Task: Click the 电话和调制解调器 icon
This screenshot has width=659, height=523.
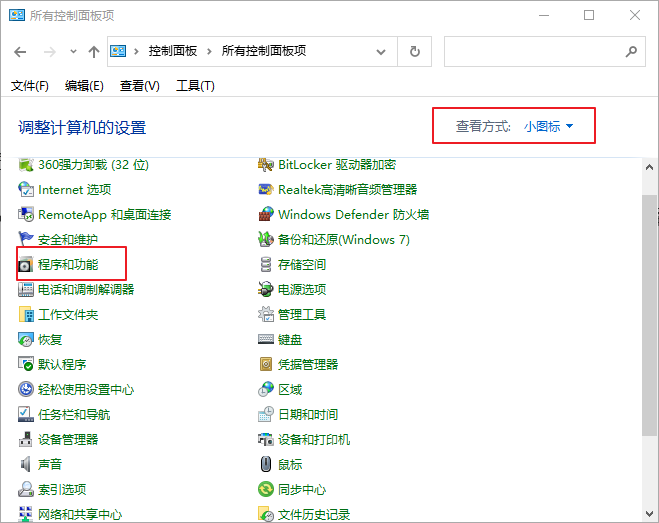Action: click(26, 289)
